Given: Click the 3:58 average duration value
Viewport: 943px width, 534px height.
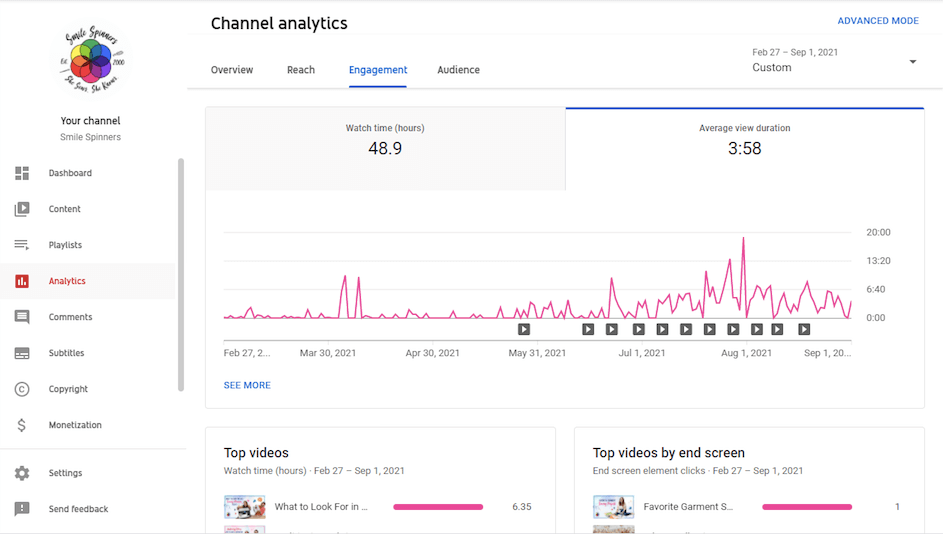Looking at the screenshot, I should click(745, 149).
